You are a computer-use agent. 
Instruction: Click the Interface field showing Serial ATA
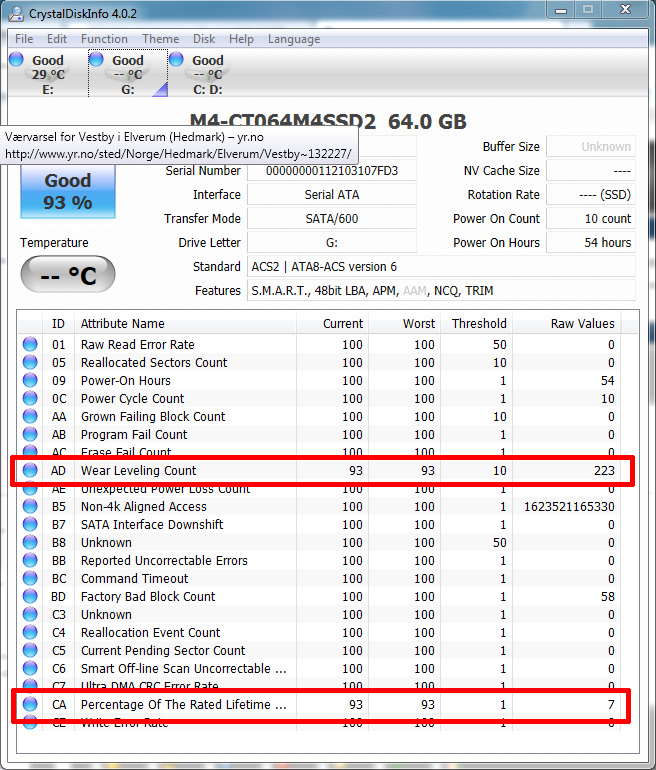point(332,194)
